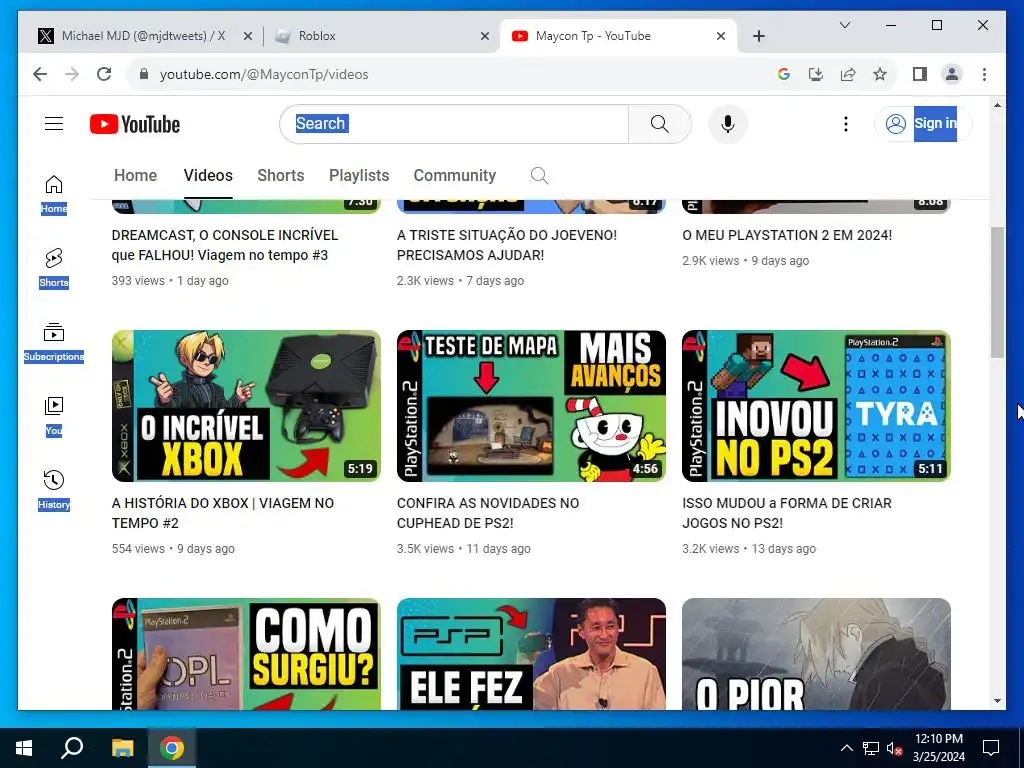The height and width of the screenshot is (768, 1024).
Task: Switch to the Roblox tab
Action: pyautogui.click(x=380, y=36)
